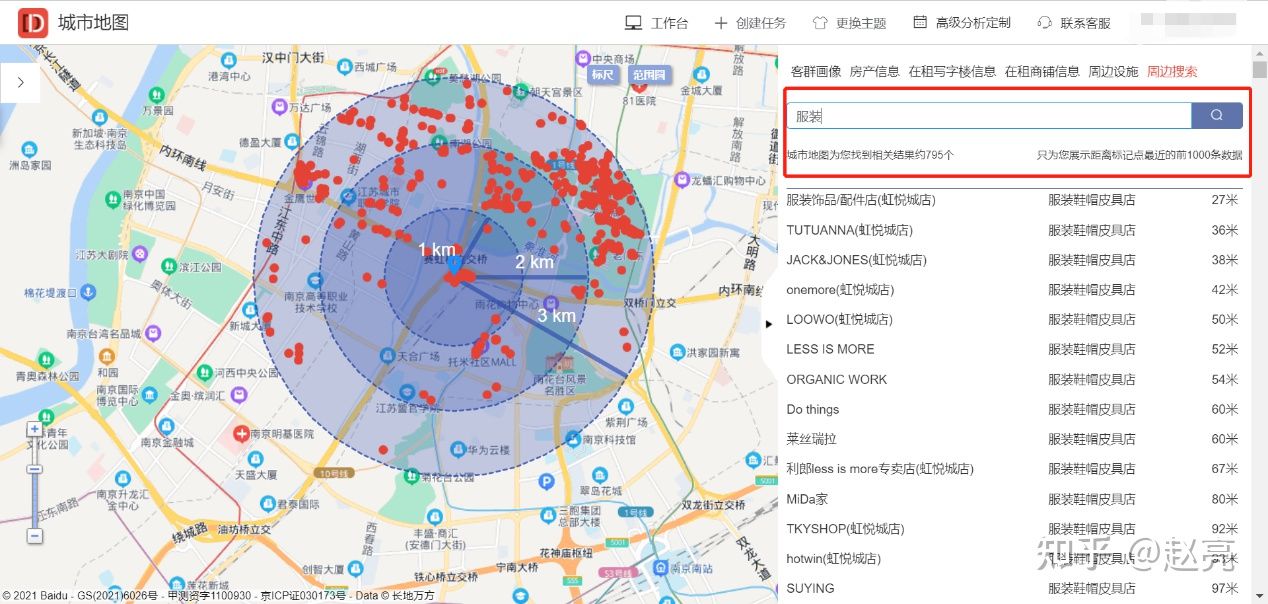1268x604 pixels.
Task: Select the 标尺 ruler tool on the map
Action: (x=601, y=75)
